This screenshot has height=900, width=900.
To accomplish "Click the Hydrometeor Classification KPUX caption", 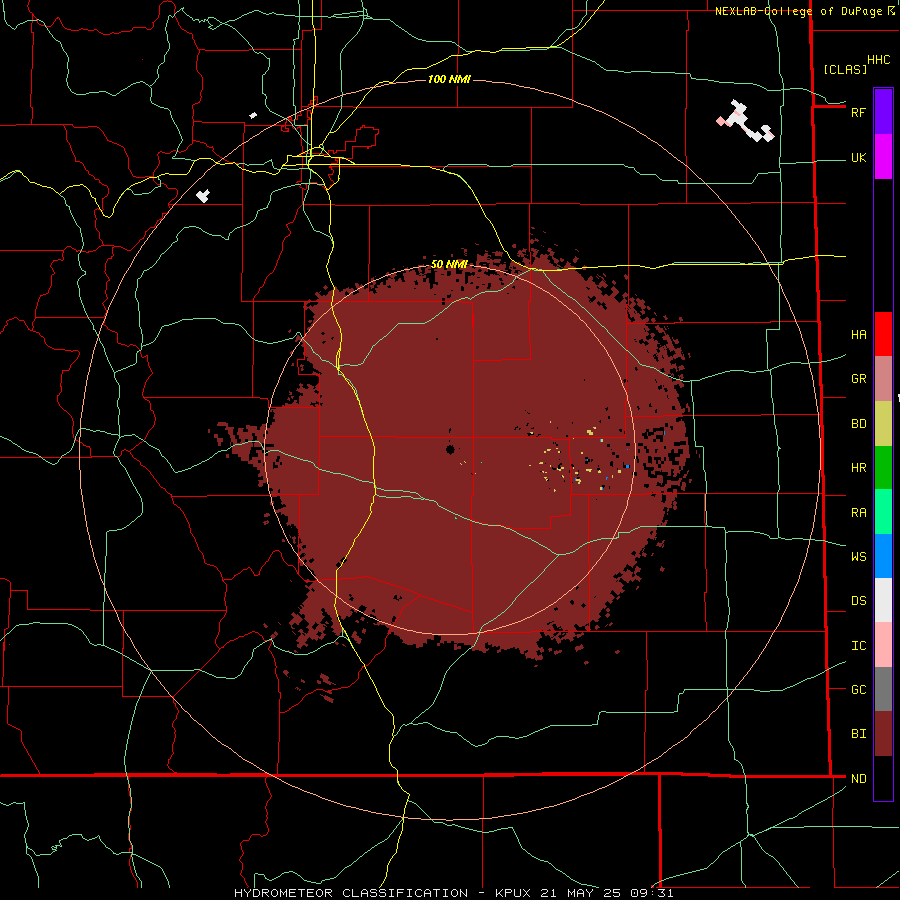I will (453, 893).
